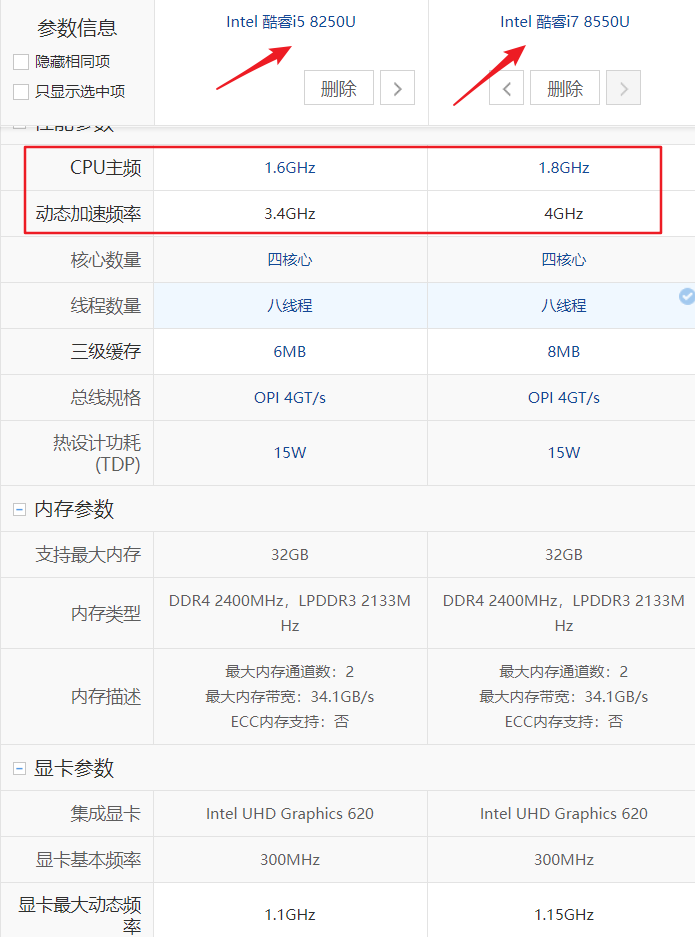The width and height of the screenshot is (695, 937).
Task: Open the Intel 酷睿i5 8250U product link
Action: pos(290,22)
